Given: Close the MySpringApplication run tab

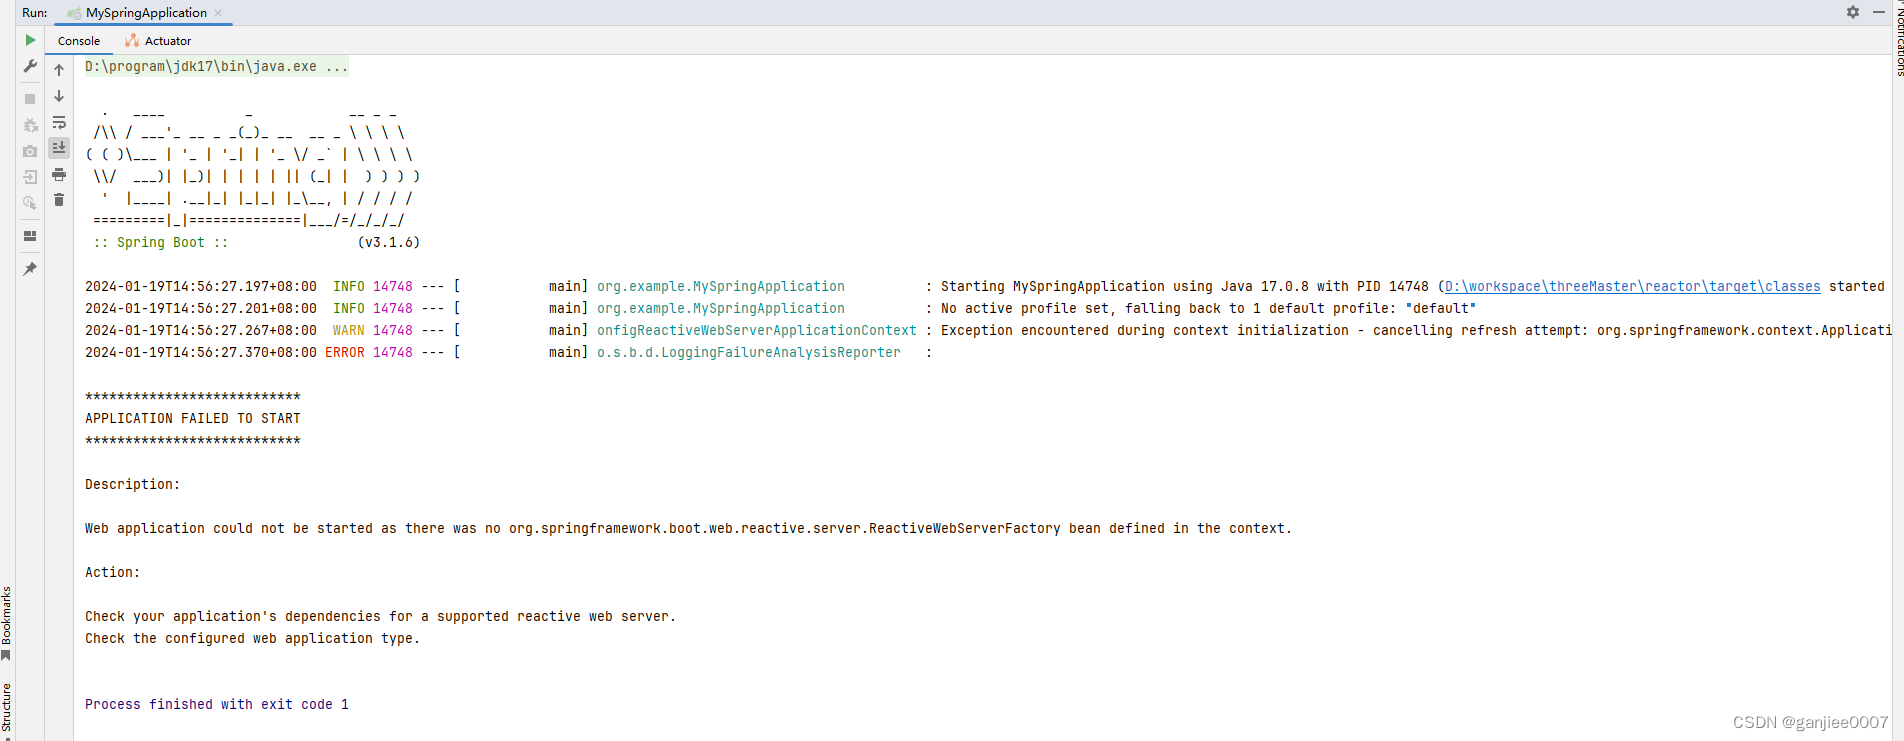Looking at the screenshot, I should [x=218, y=13].
